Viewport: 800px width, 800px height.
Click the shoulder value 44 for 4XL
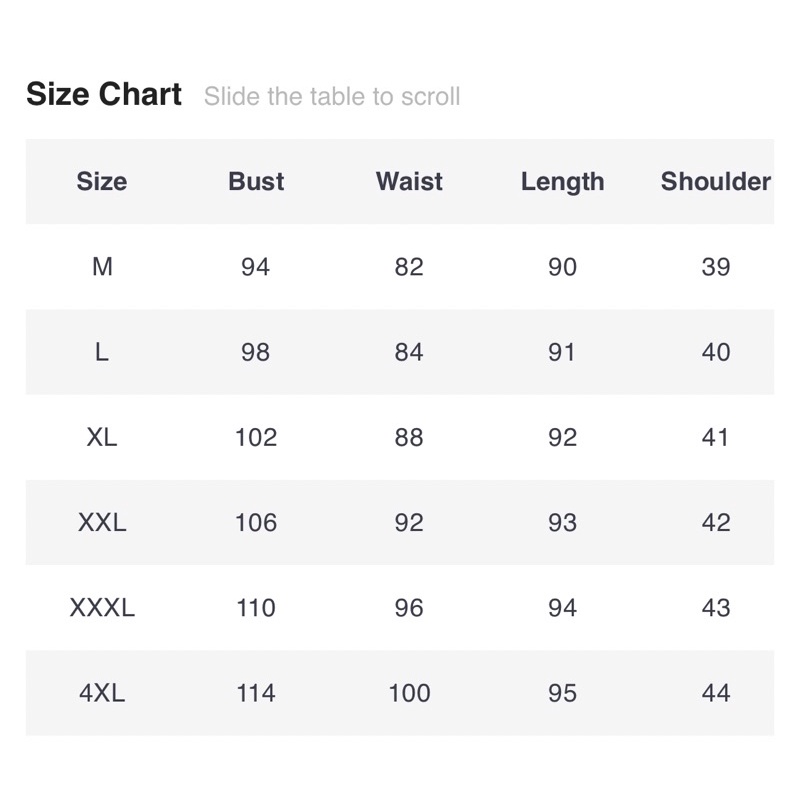point(716,692)
